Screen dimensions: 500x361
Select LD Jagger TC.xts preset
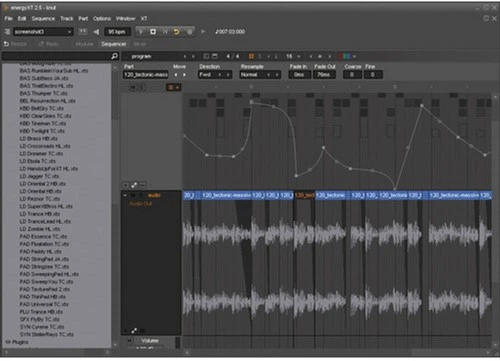tap(39, 176)
